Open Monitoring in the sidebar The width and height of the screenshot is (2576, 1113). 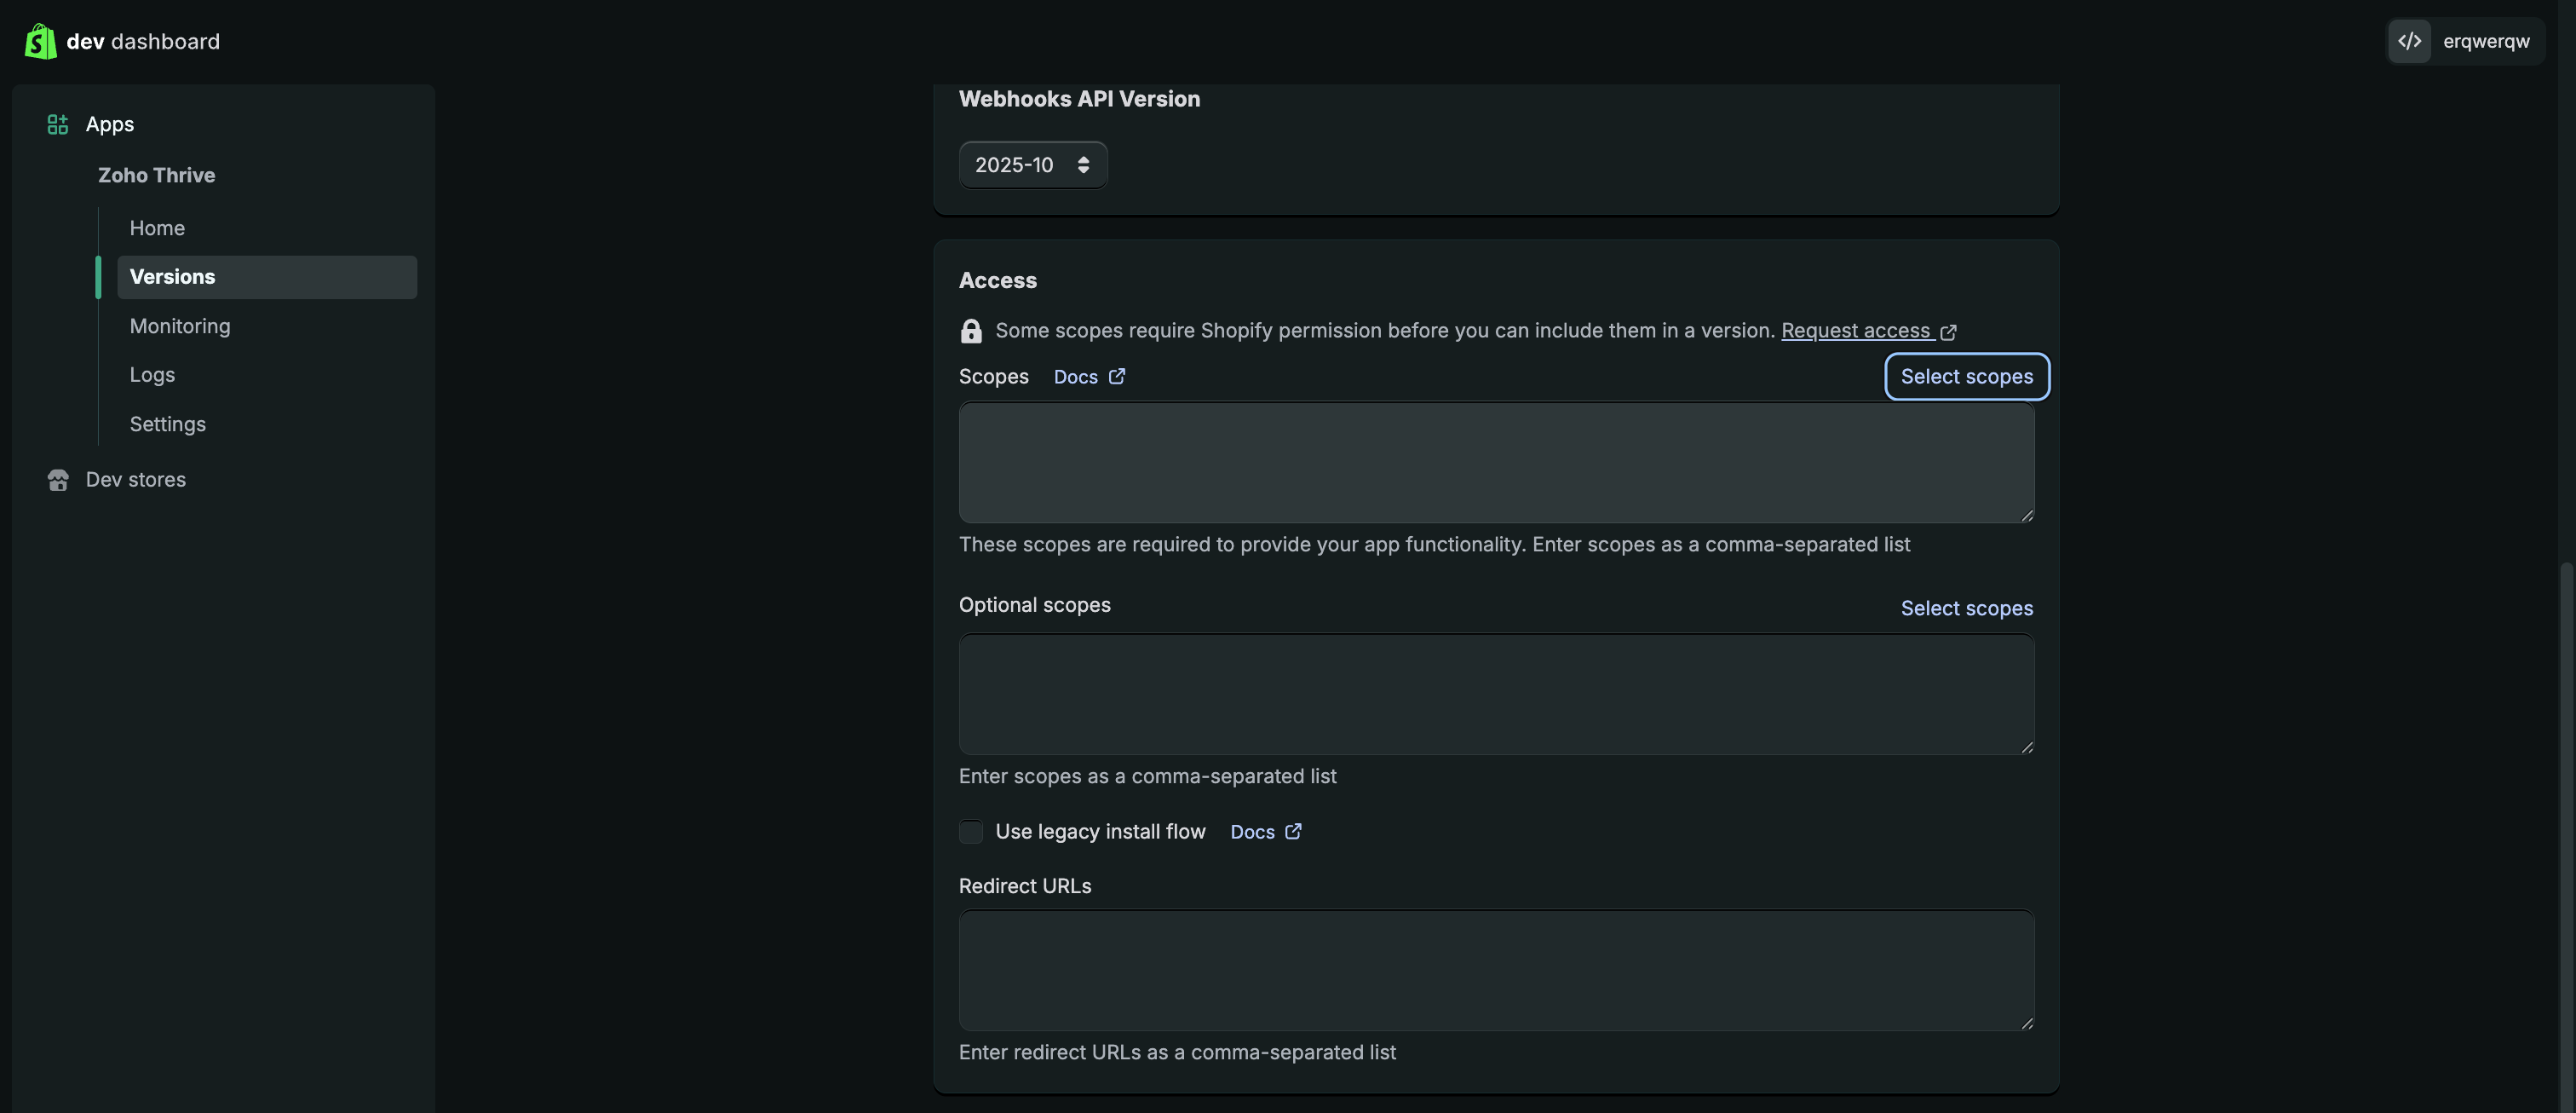180,326
